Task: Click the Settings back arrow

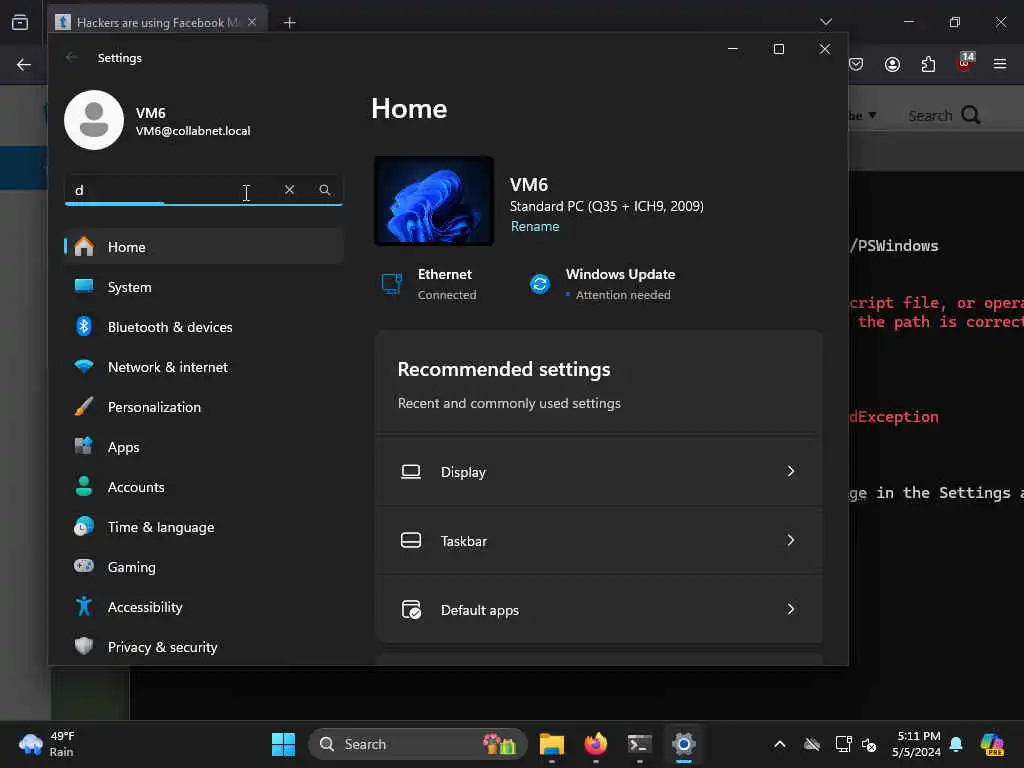Action: [x=71, y=57]
